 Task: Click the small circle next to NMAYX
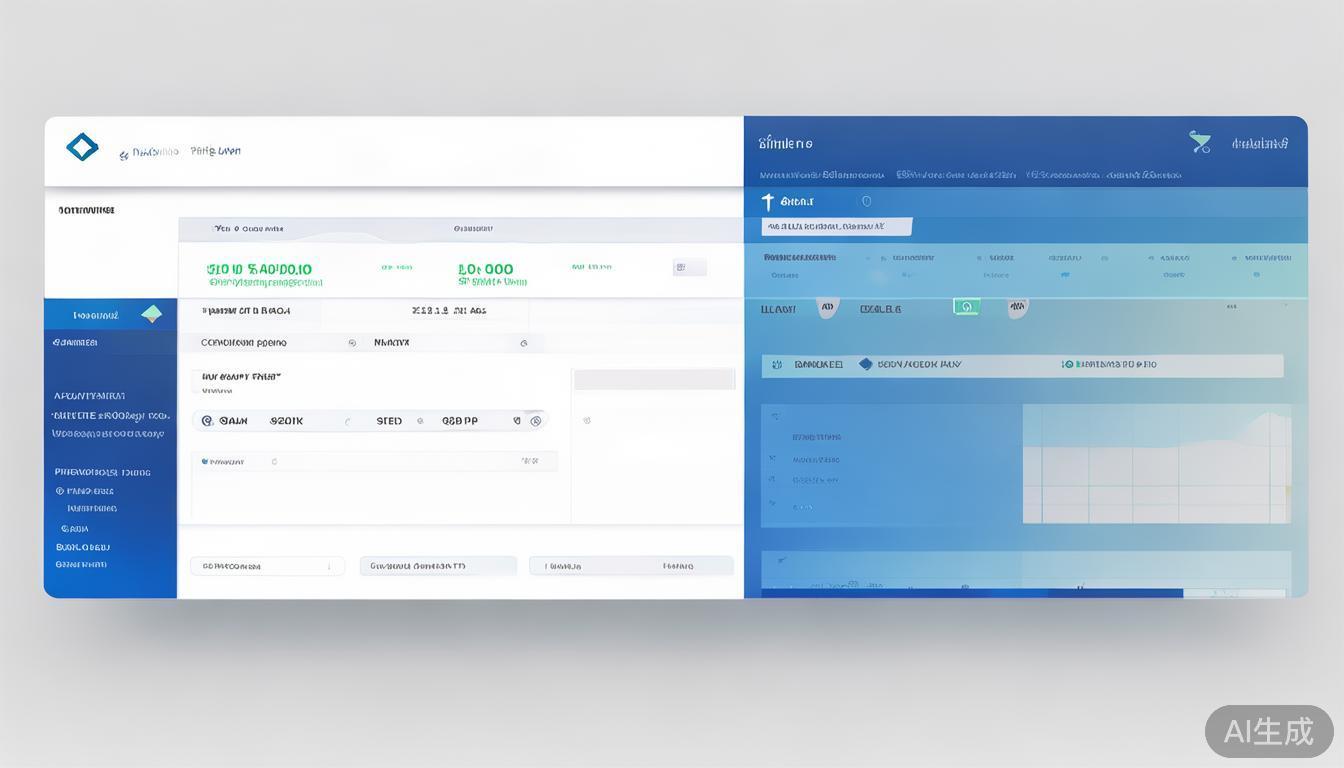click(523, 343)
